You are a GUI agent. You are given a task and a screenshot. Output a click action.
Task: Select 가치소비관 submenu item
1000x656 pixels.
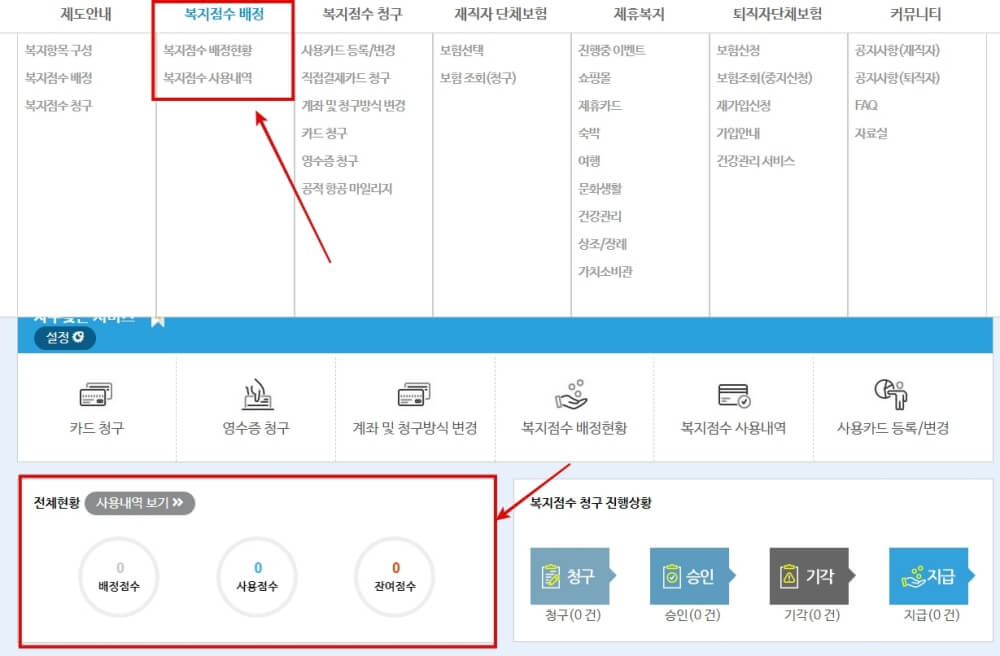(x=605, y=272)
